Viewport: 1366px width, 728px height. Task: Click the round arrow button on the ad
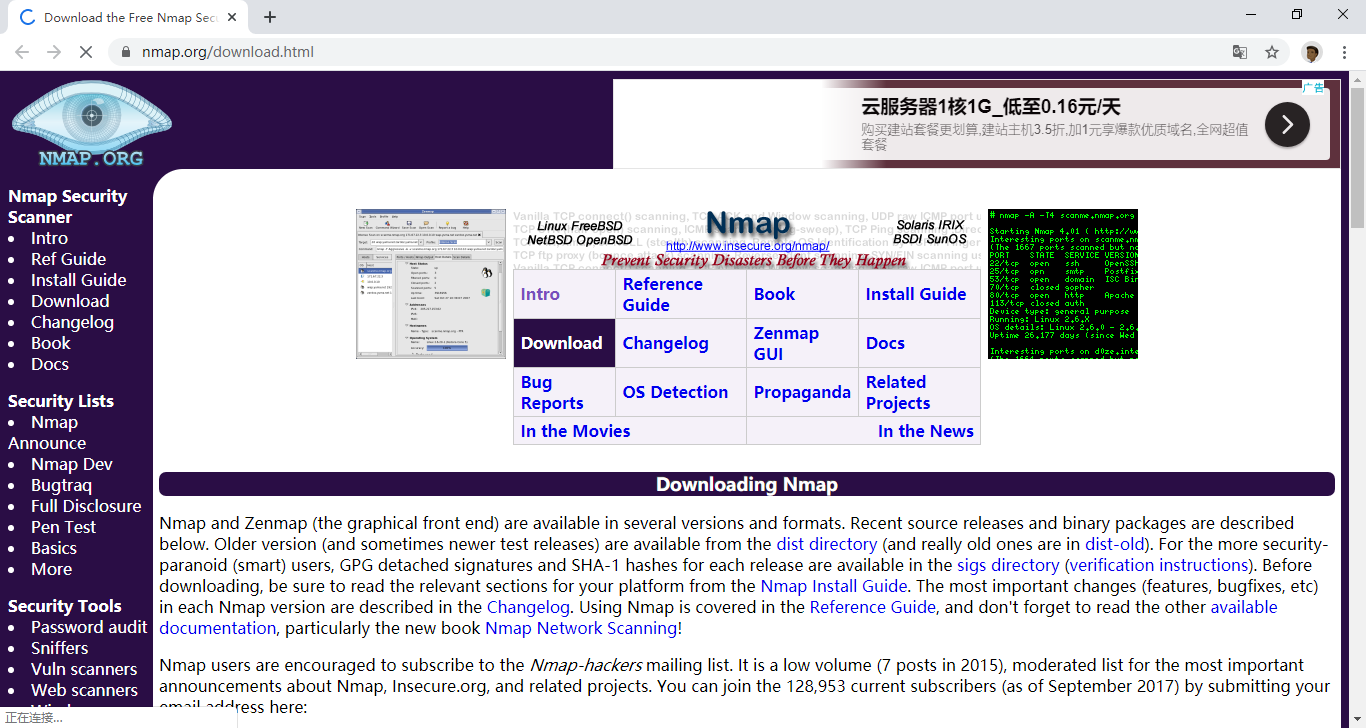(1287, 124)
